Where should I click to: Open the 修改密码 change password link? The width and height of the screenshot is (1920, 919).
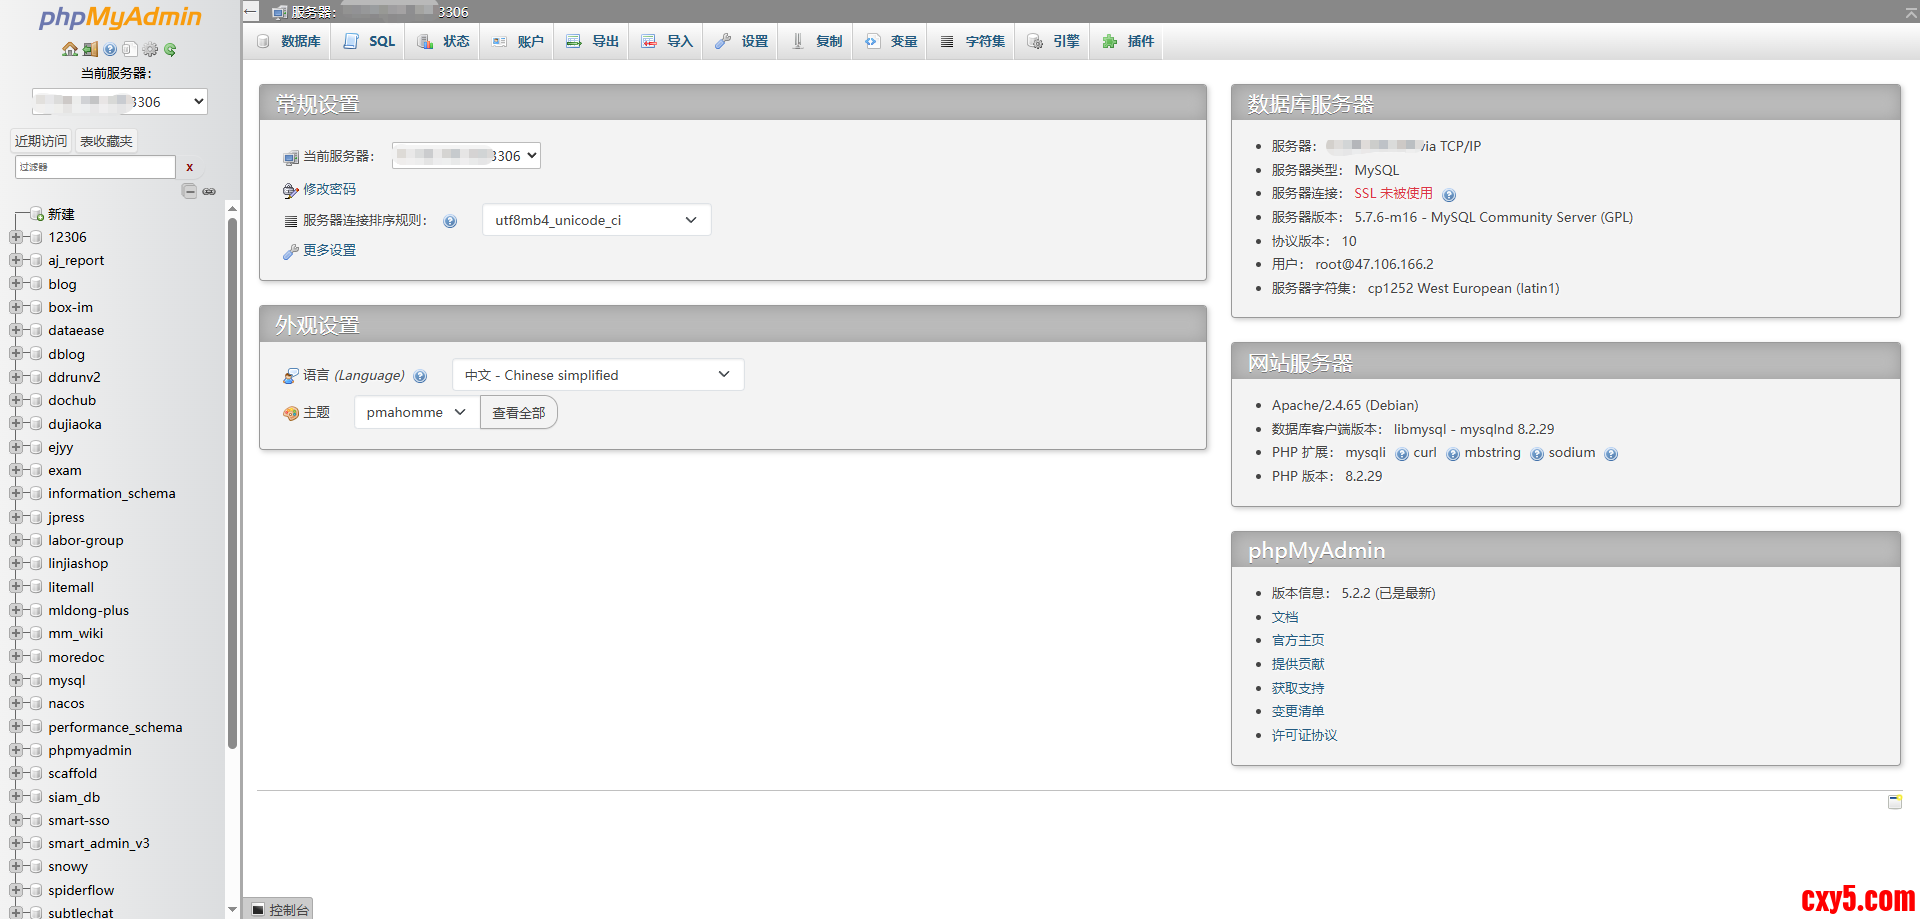(x=329, y=189)
